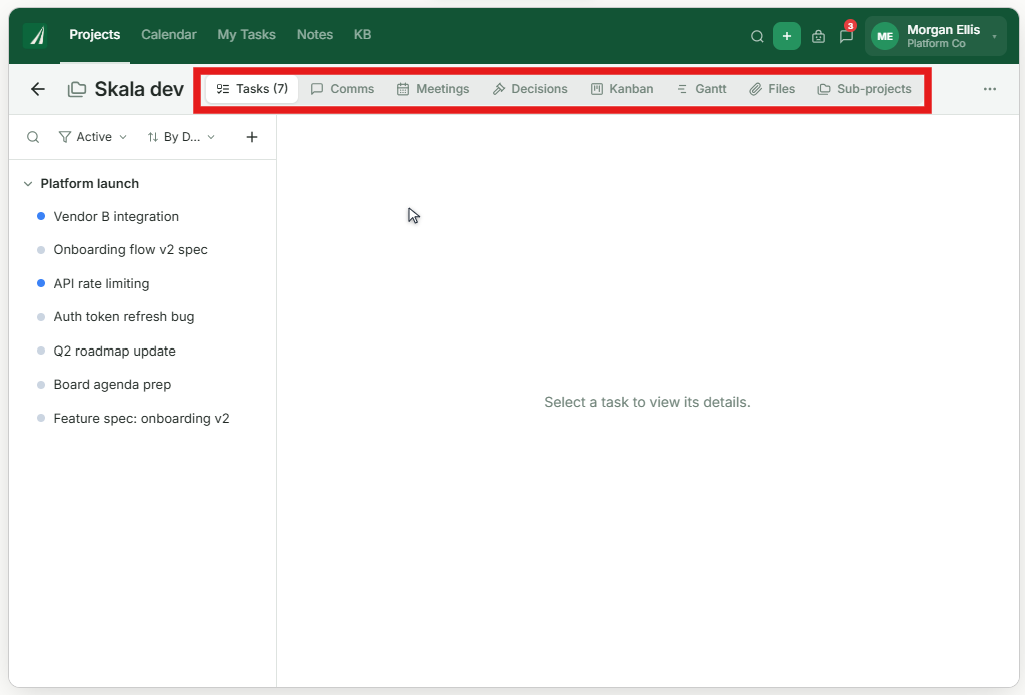Click status dot of Board agenda prep
This screenshot has width=1025, height=695.
click(41, 385)
